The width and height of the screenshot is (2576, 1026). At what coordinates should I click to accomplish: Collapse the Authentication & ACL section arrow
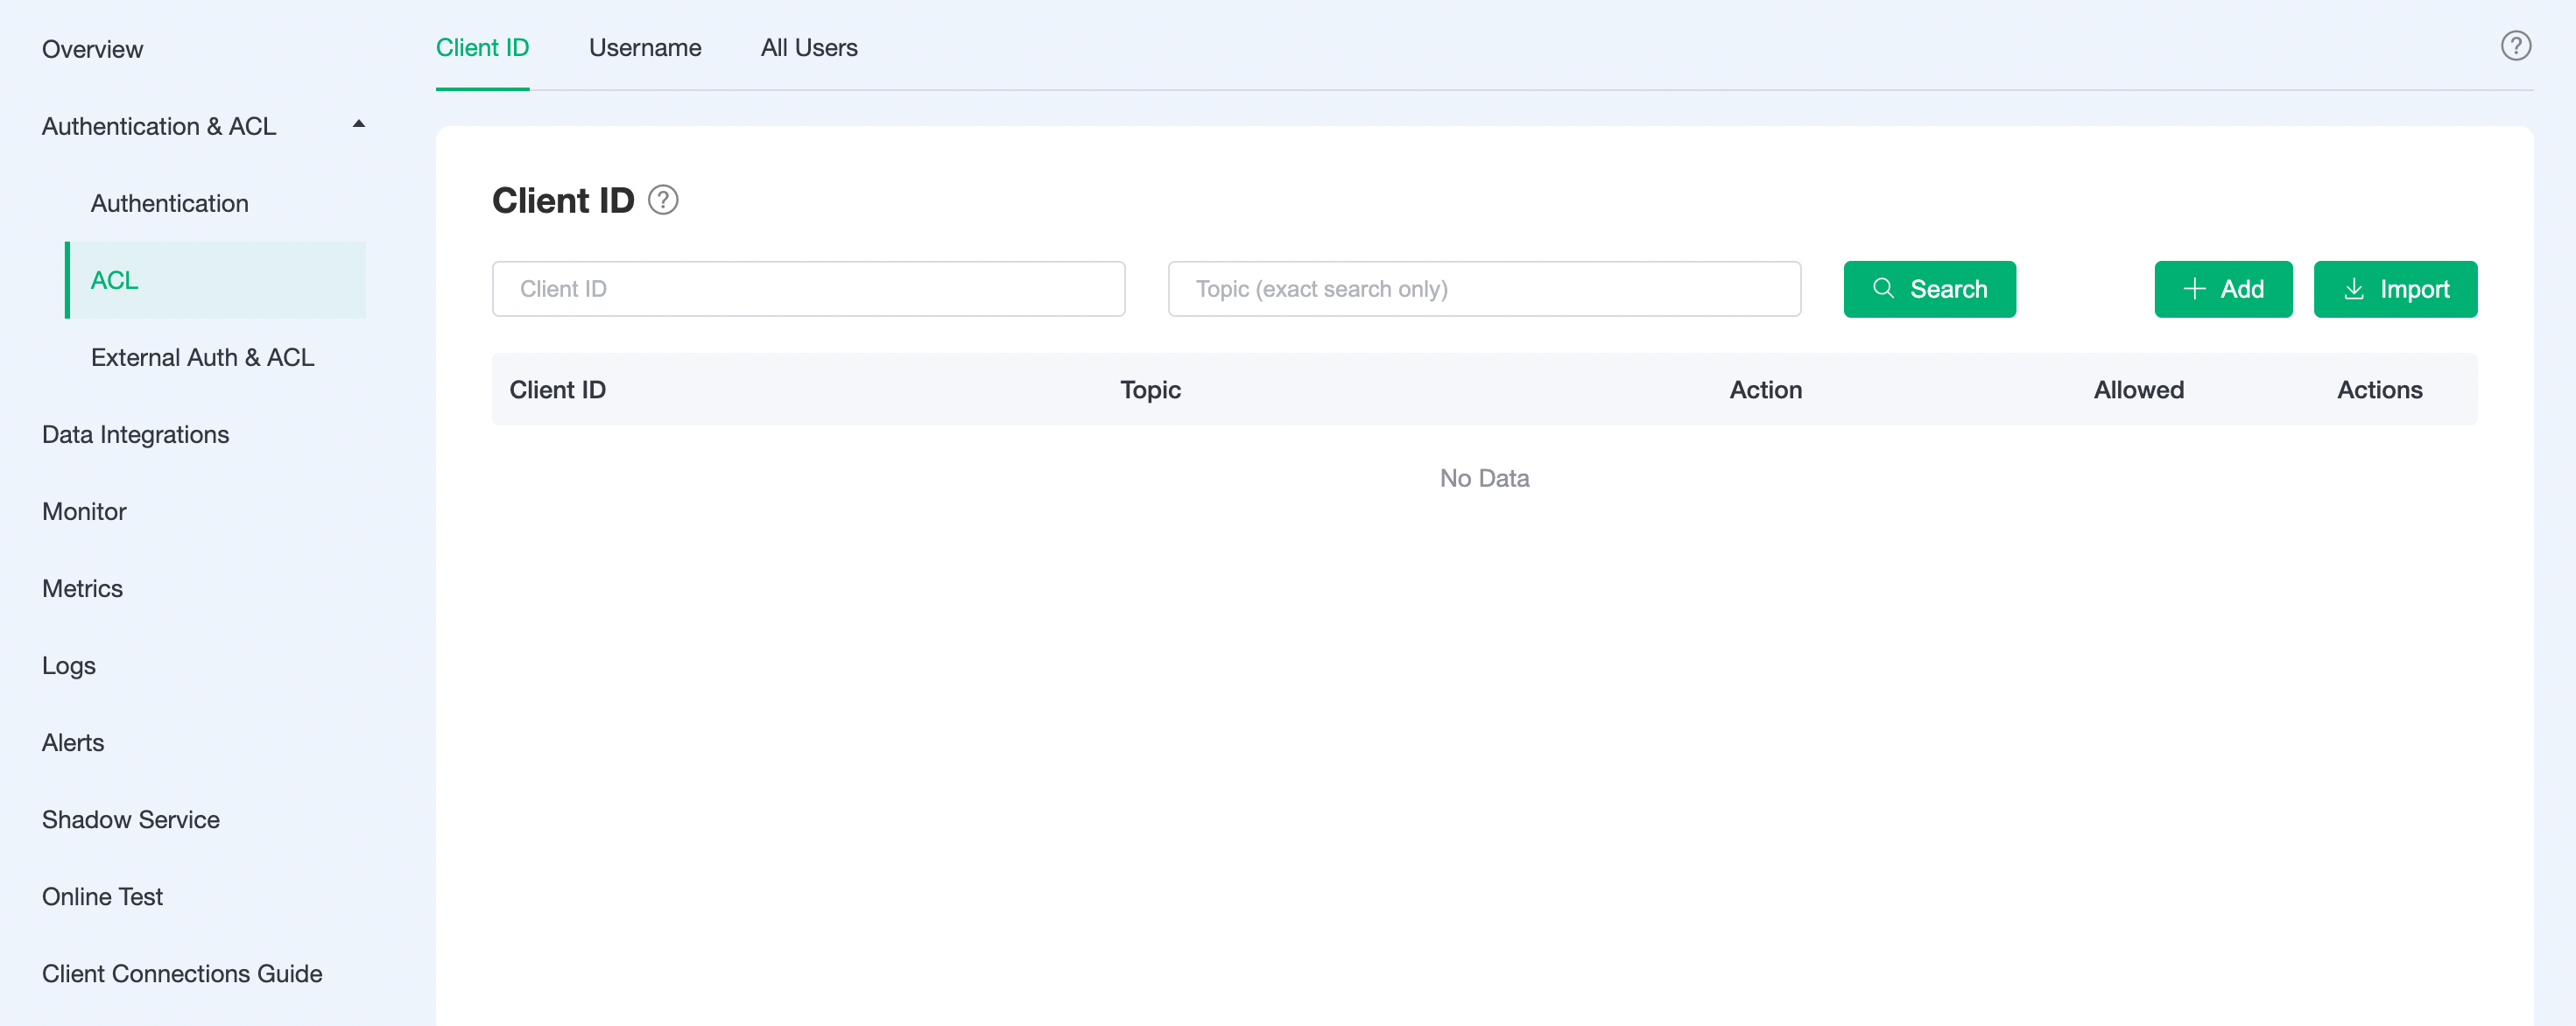coord(358,124)
